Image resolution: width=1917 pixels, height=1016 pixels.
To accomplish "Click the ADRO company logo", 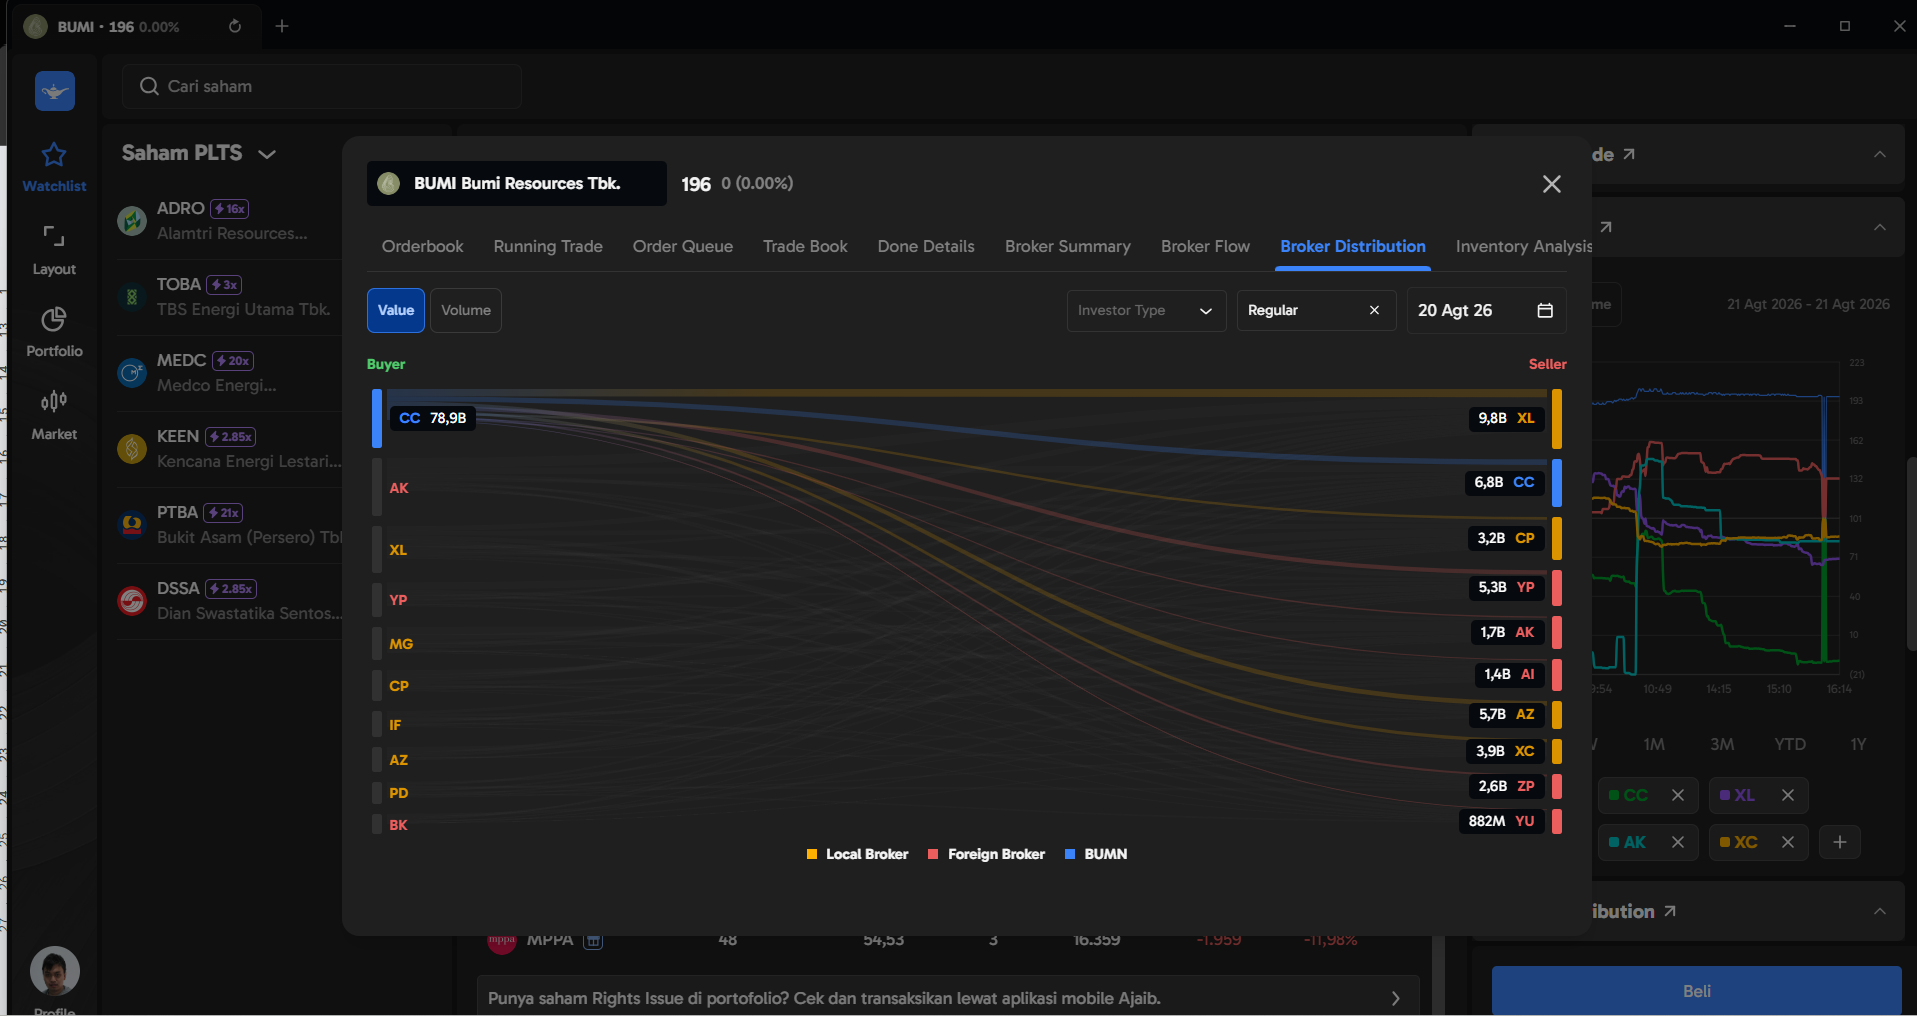I will (x=132, y=220).
